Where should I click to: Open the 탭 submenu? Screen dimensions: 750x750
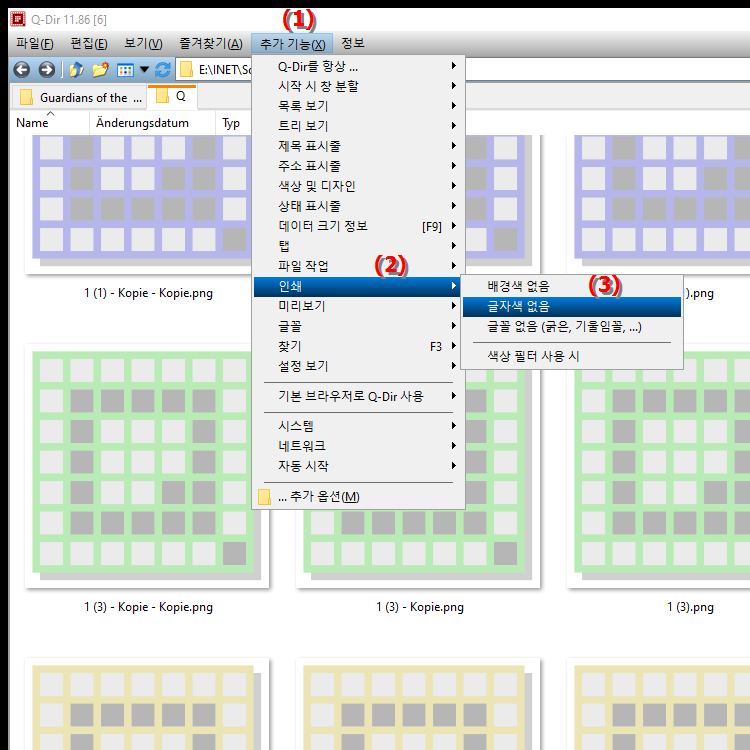click(x=358, y=246)
